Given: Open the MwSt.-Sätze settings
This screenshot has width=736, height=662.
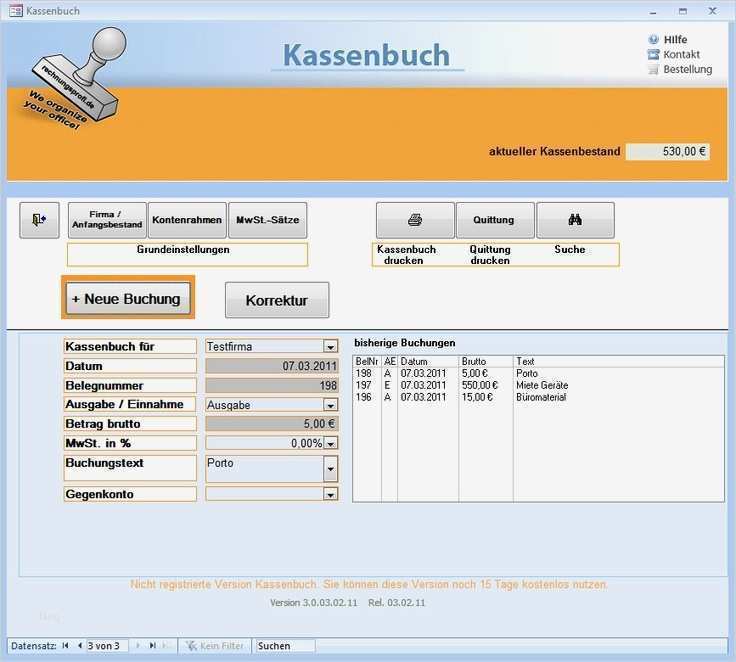Looking at the screenshot, I should tap(268, 220).
